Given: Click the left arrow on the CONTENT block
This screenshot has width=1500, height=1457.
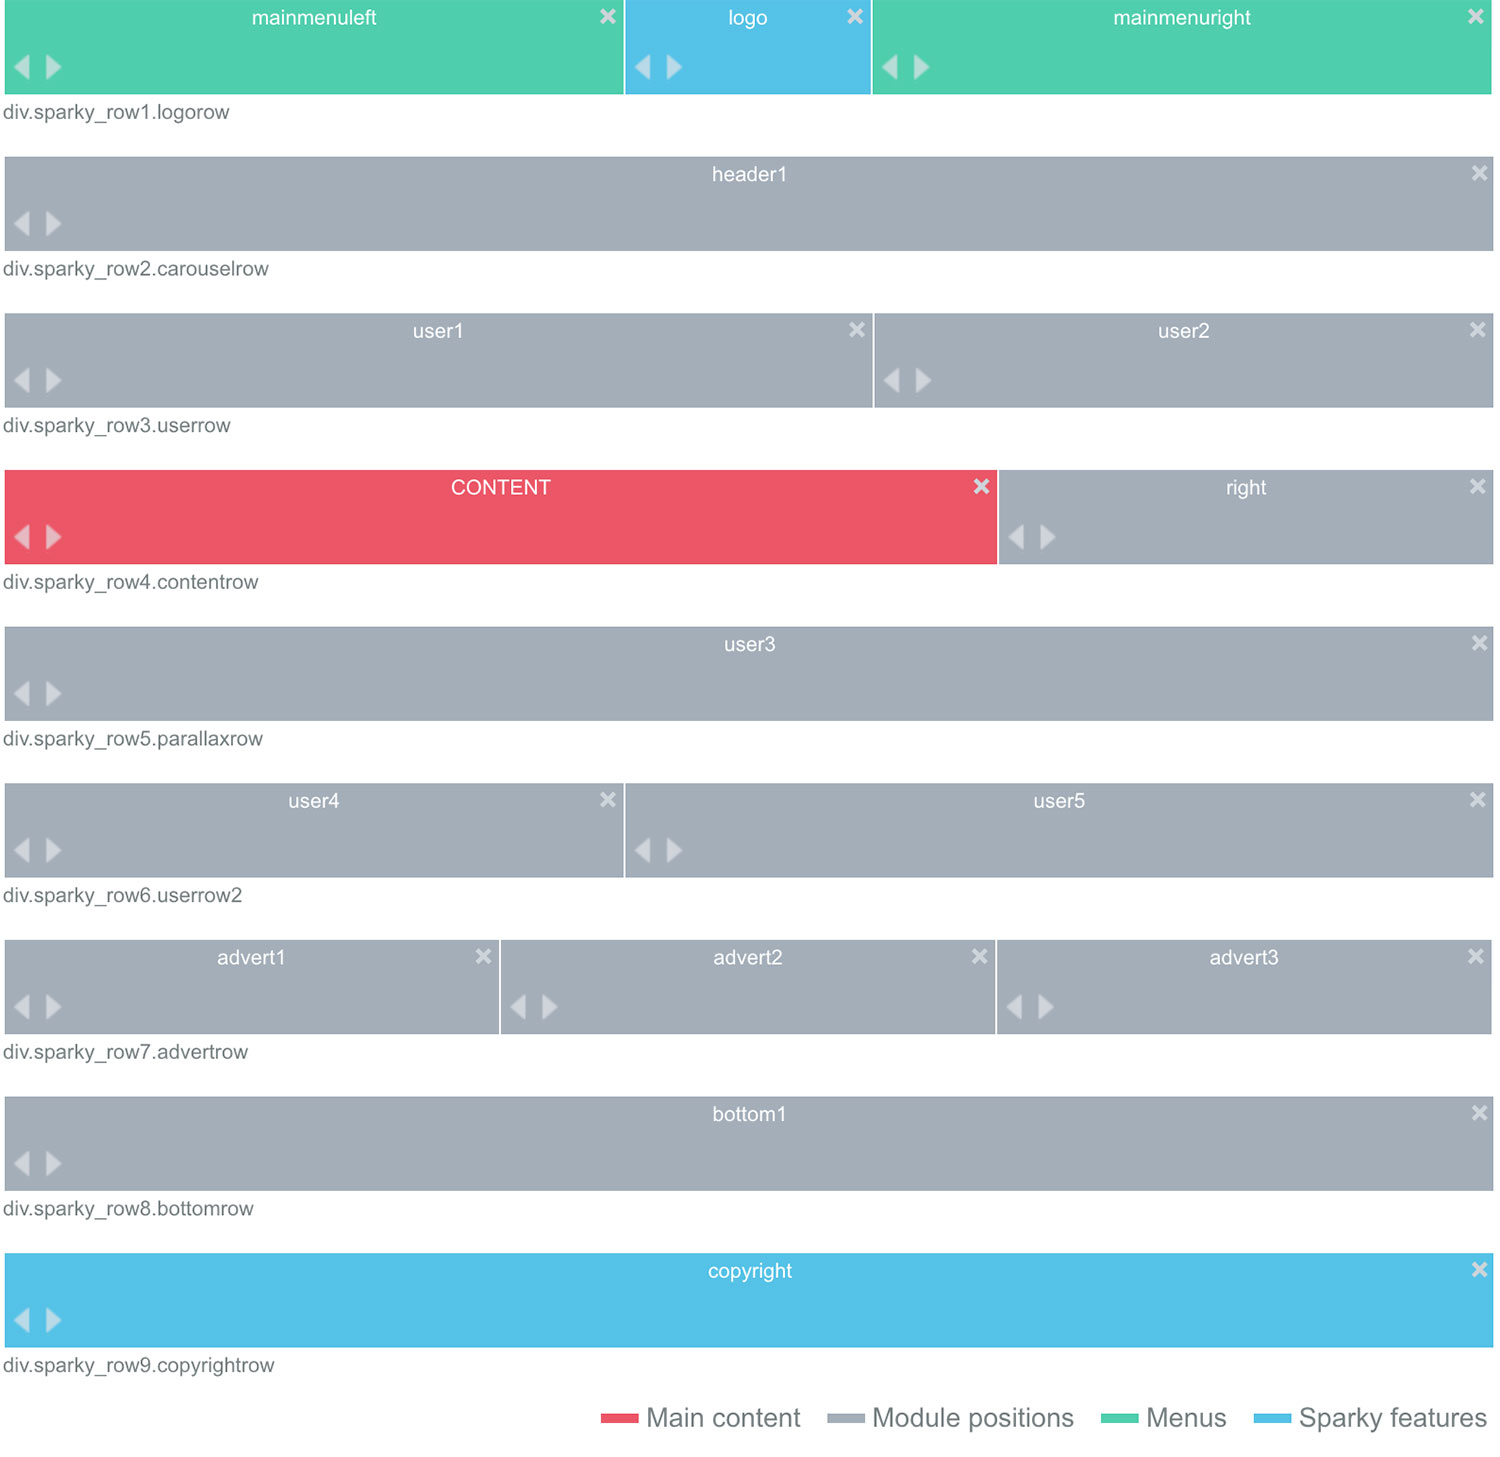Looking at the screenshot, I should click(x=22, y=537).
